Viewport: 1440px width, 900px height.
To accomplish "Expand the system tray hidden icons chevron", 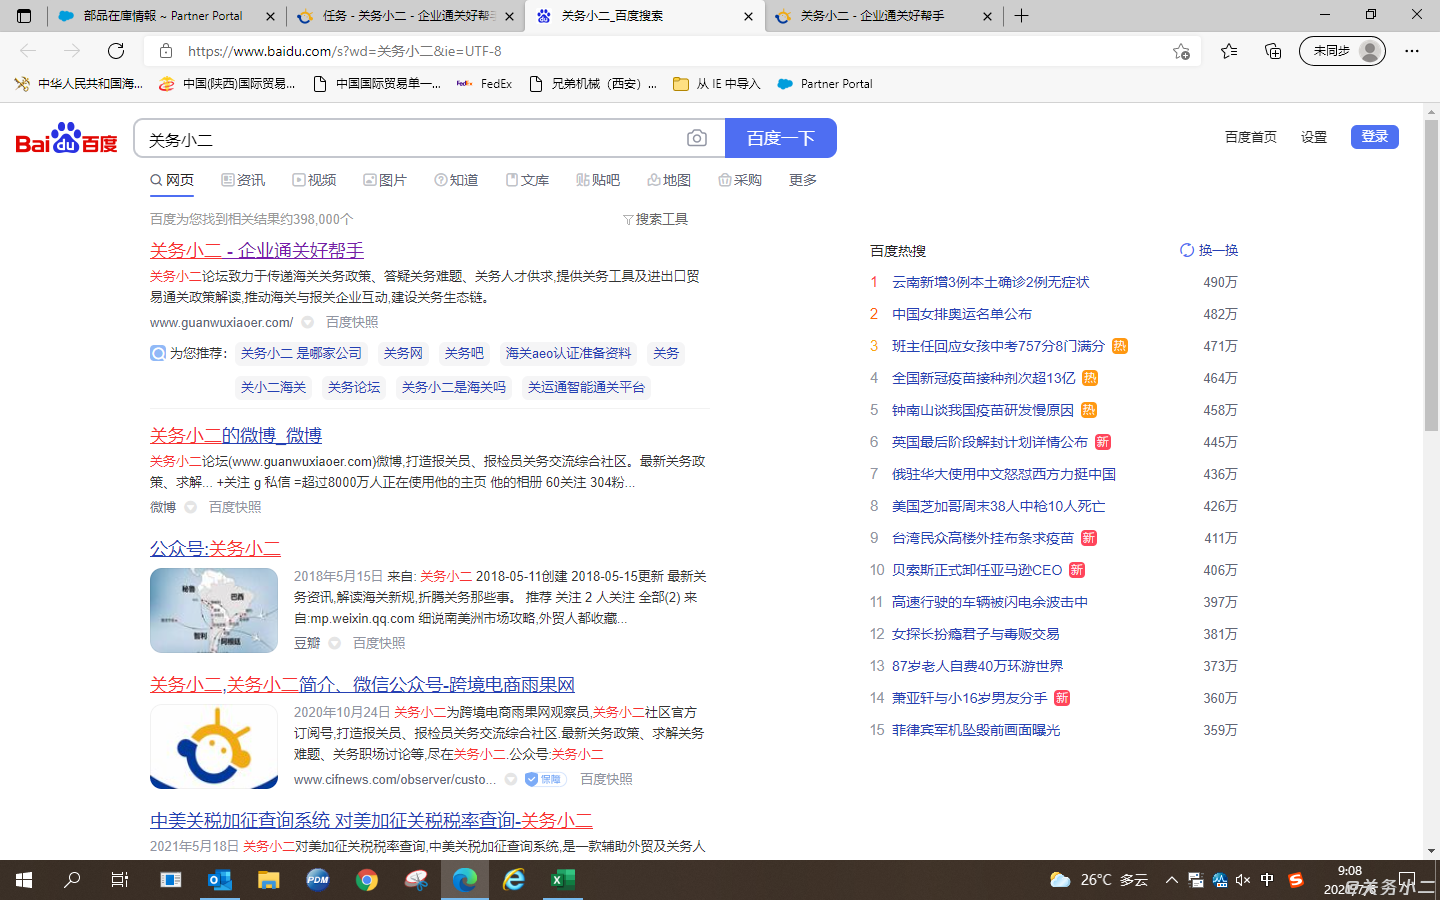I will pyautogui.click(x=1171, y=880).
